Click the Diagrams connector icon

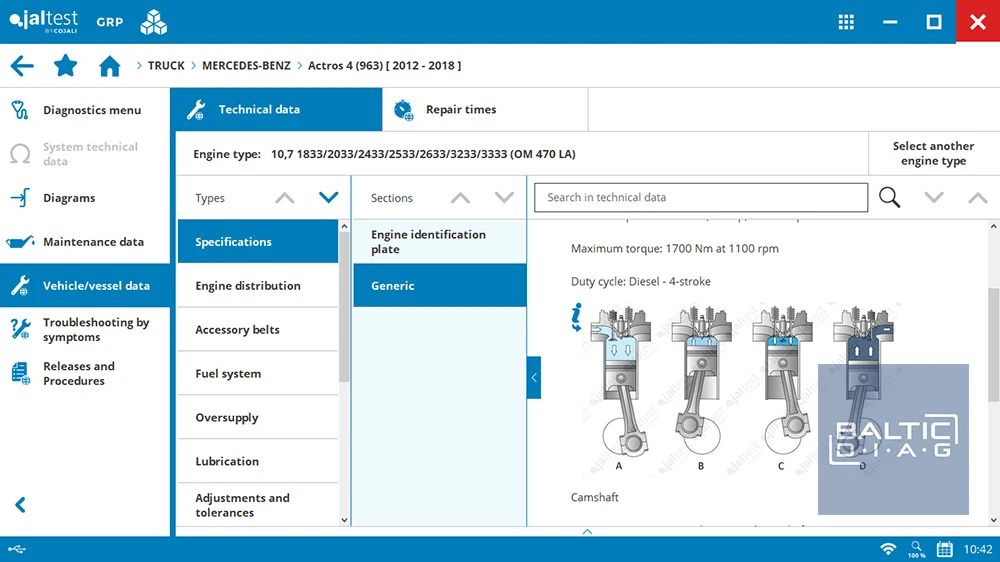20,198
